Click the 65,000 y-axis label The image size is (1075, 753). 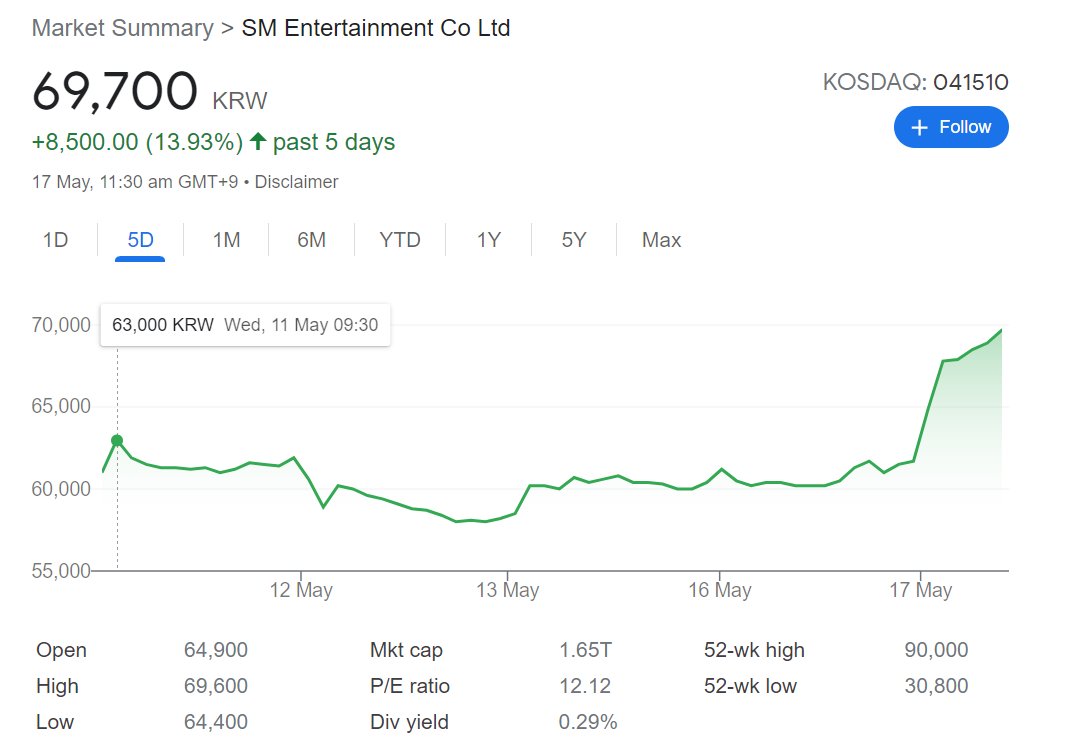[x=61, y=406]
